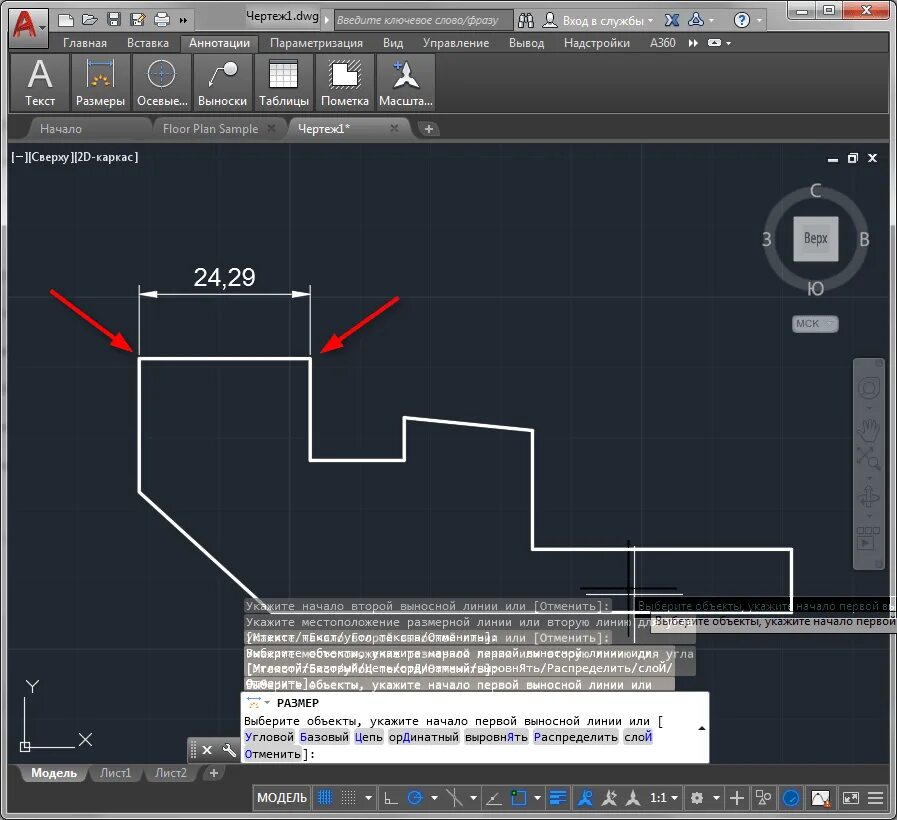Open the Надстройки ribbon tab
This screenshot has height=820, width=897.
coord(597,43)
